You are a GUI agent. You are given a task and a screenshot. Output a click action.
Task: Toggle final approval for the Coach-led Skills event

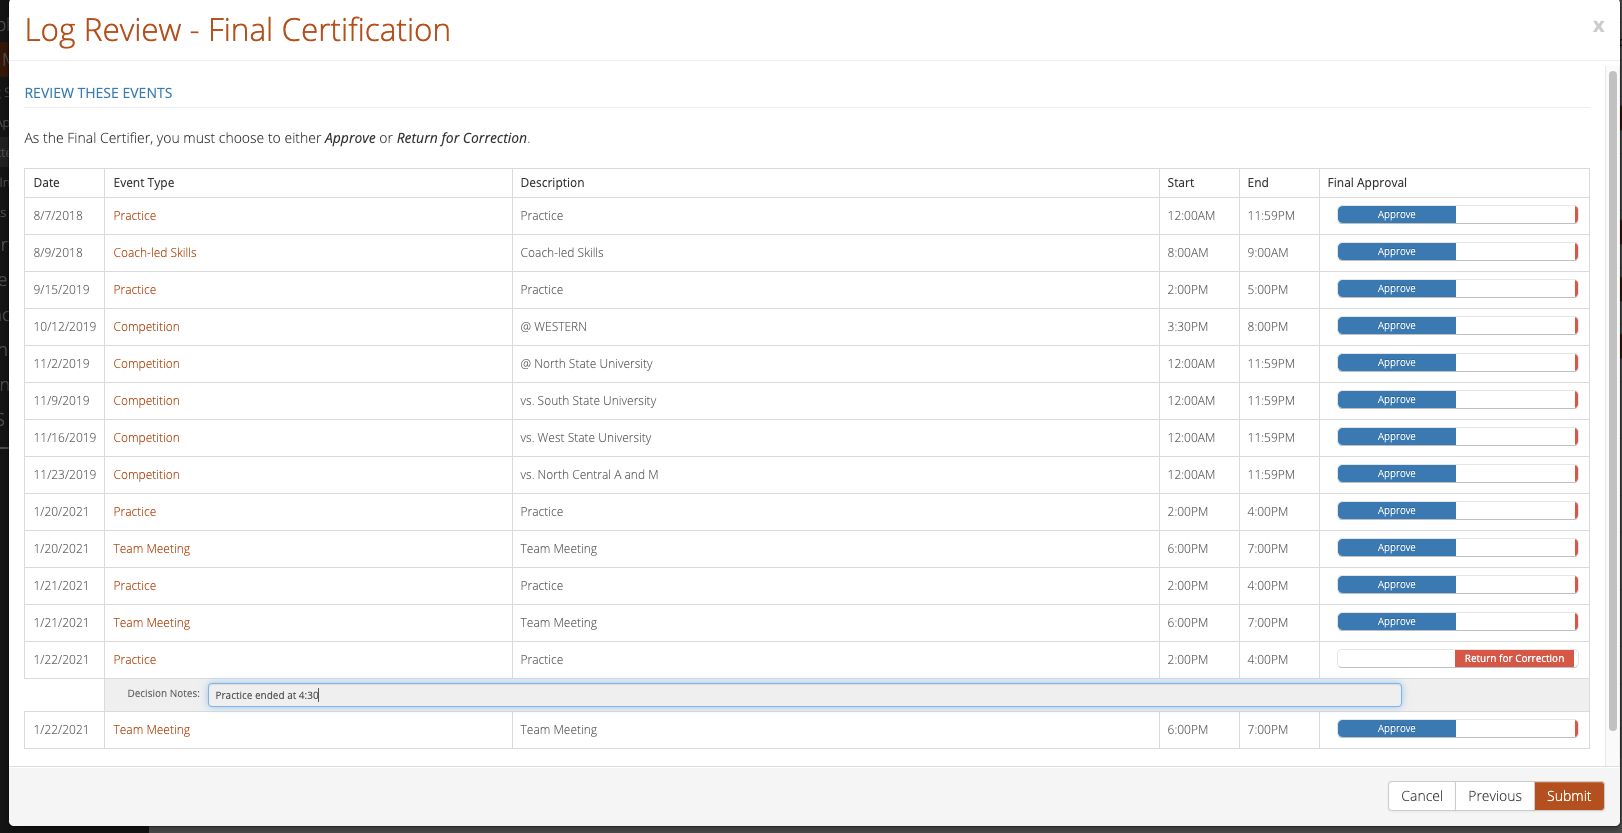(1457, 252)
